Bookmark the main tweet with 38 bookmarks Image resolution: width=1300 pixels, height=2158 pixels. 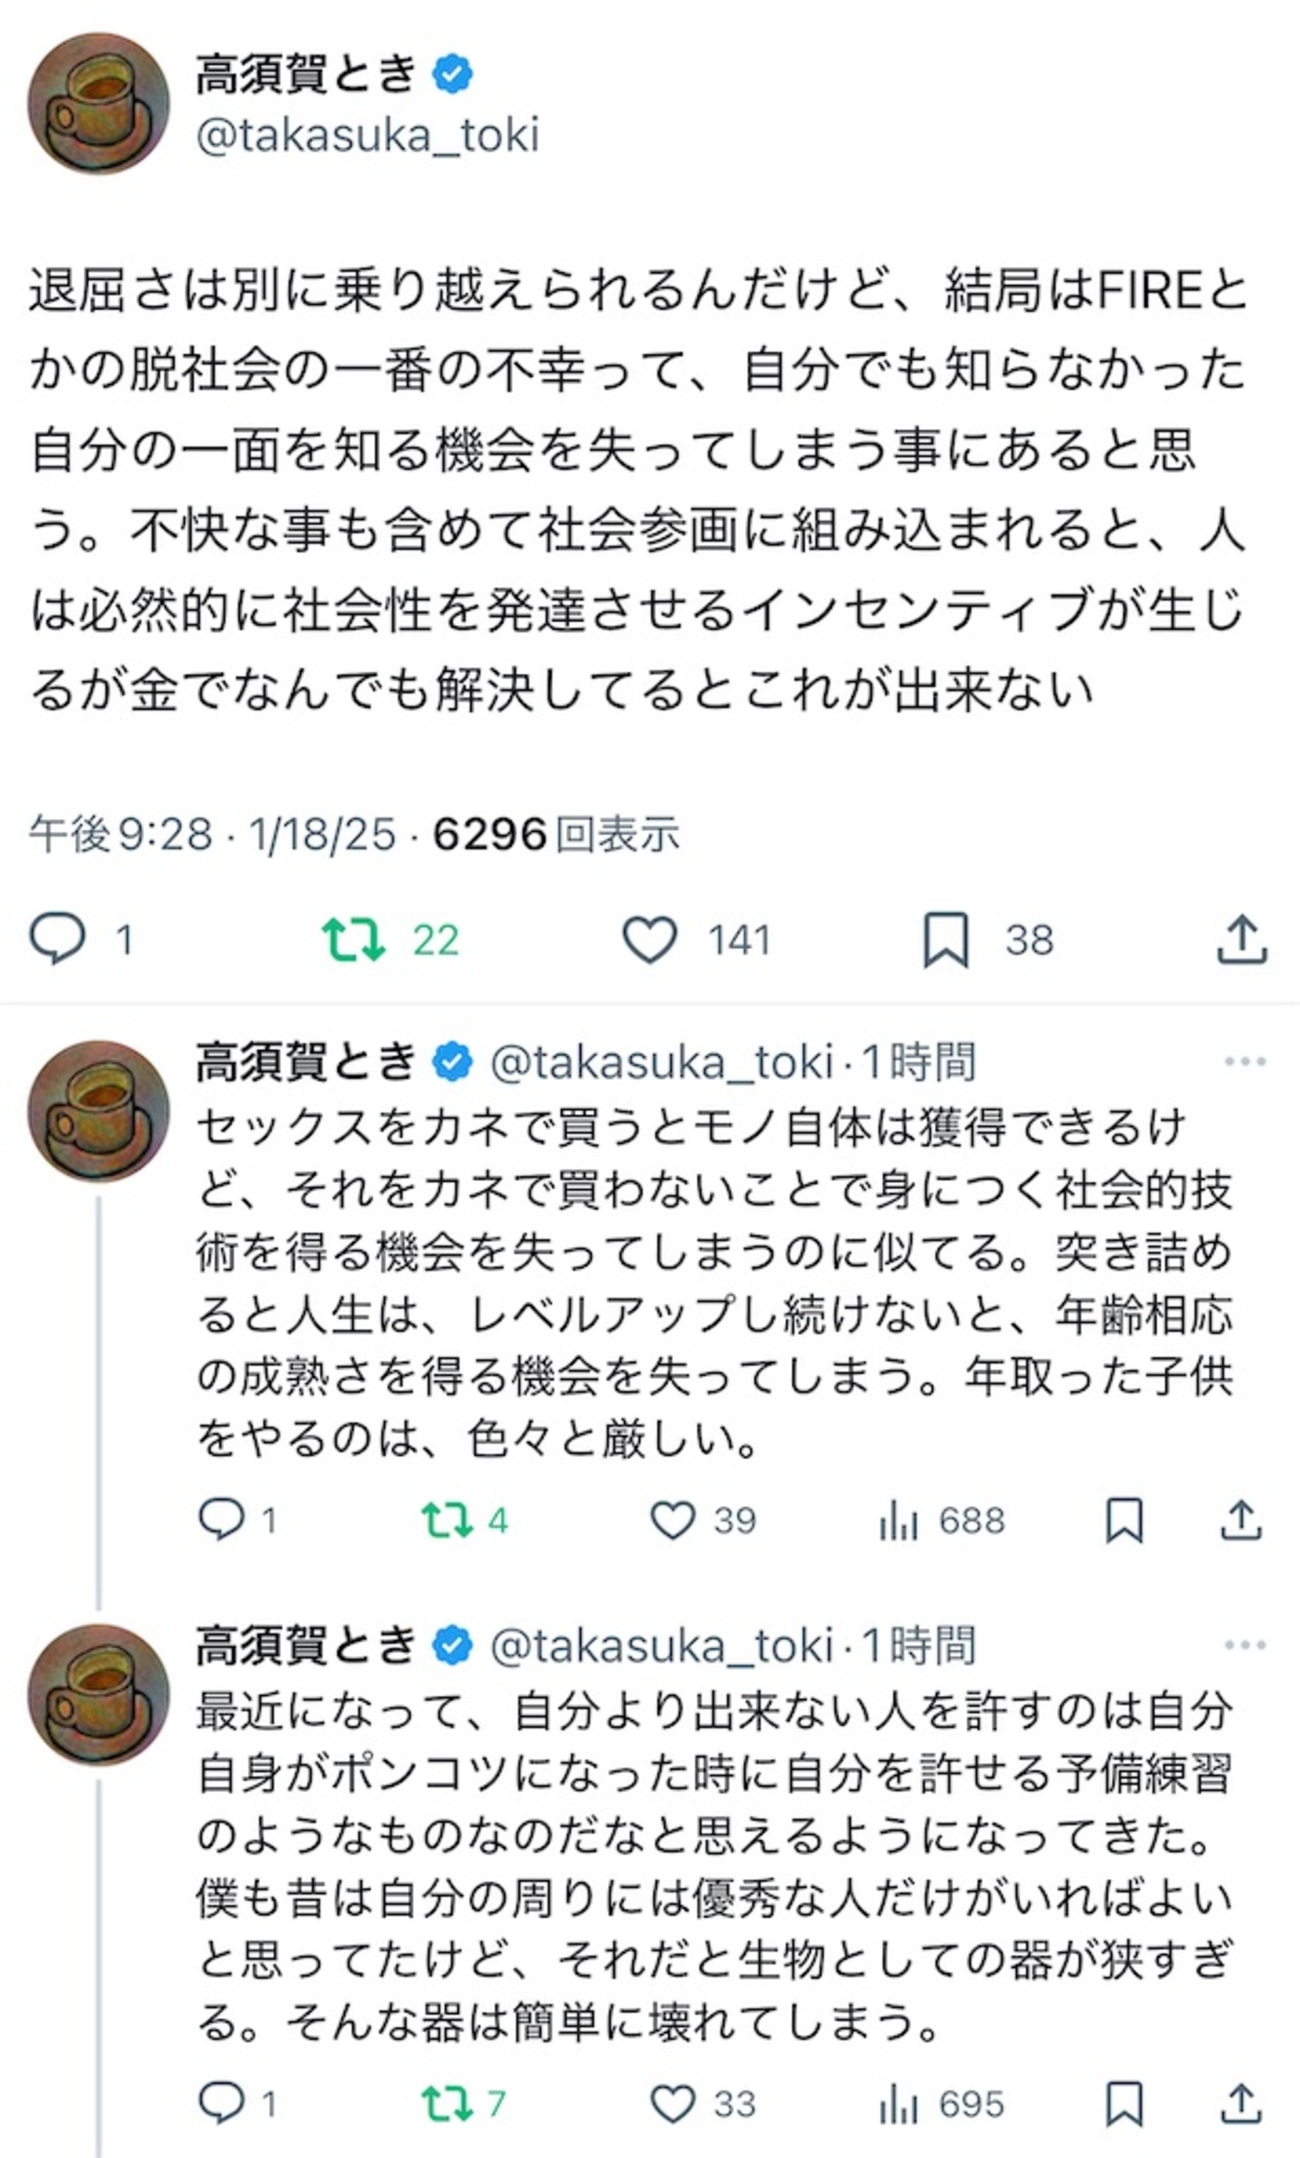coord(945,940)
